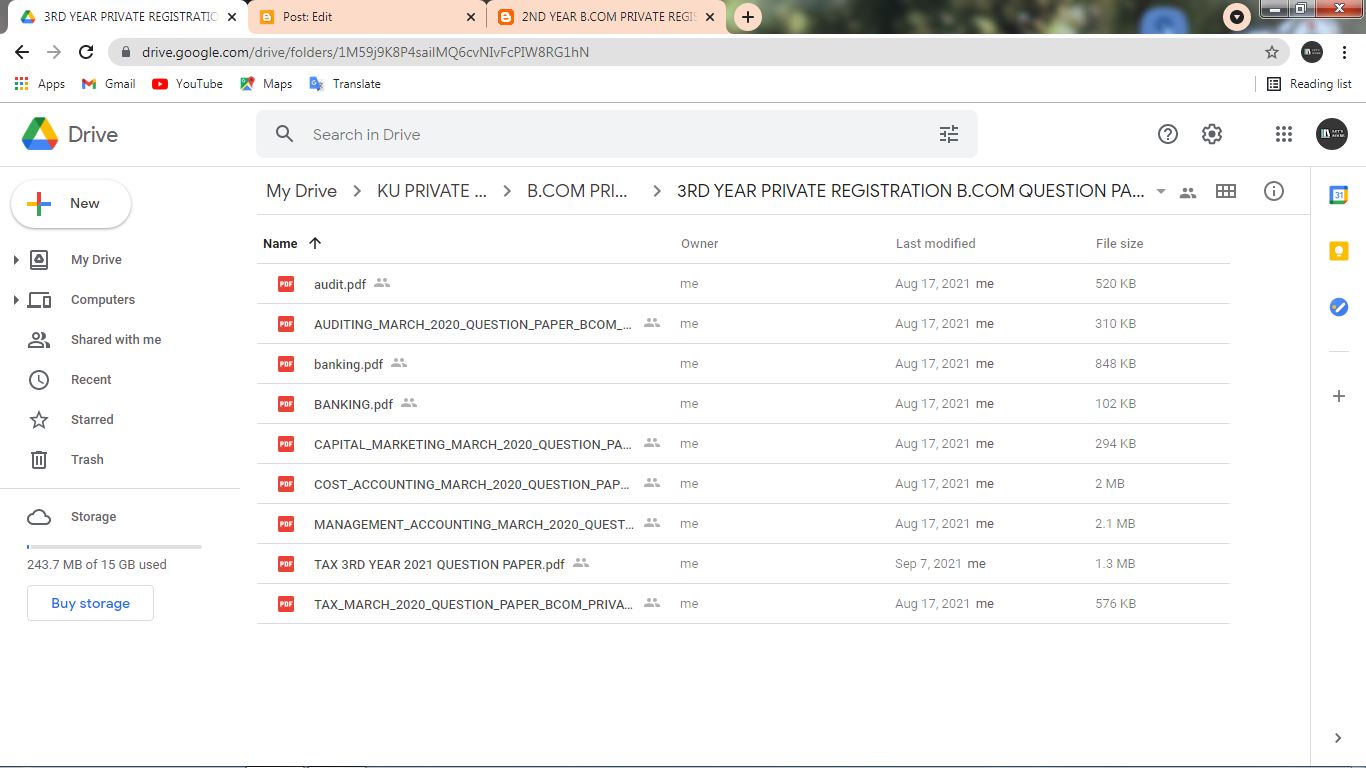Click Buy storage button

tap(90, 603)
